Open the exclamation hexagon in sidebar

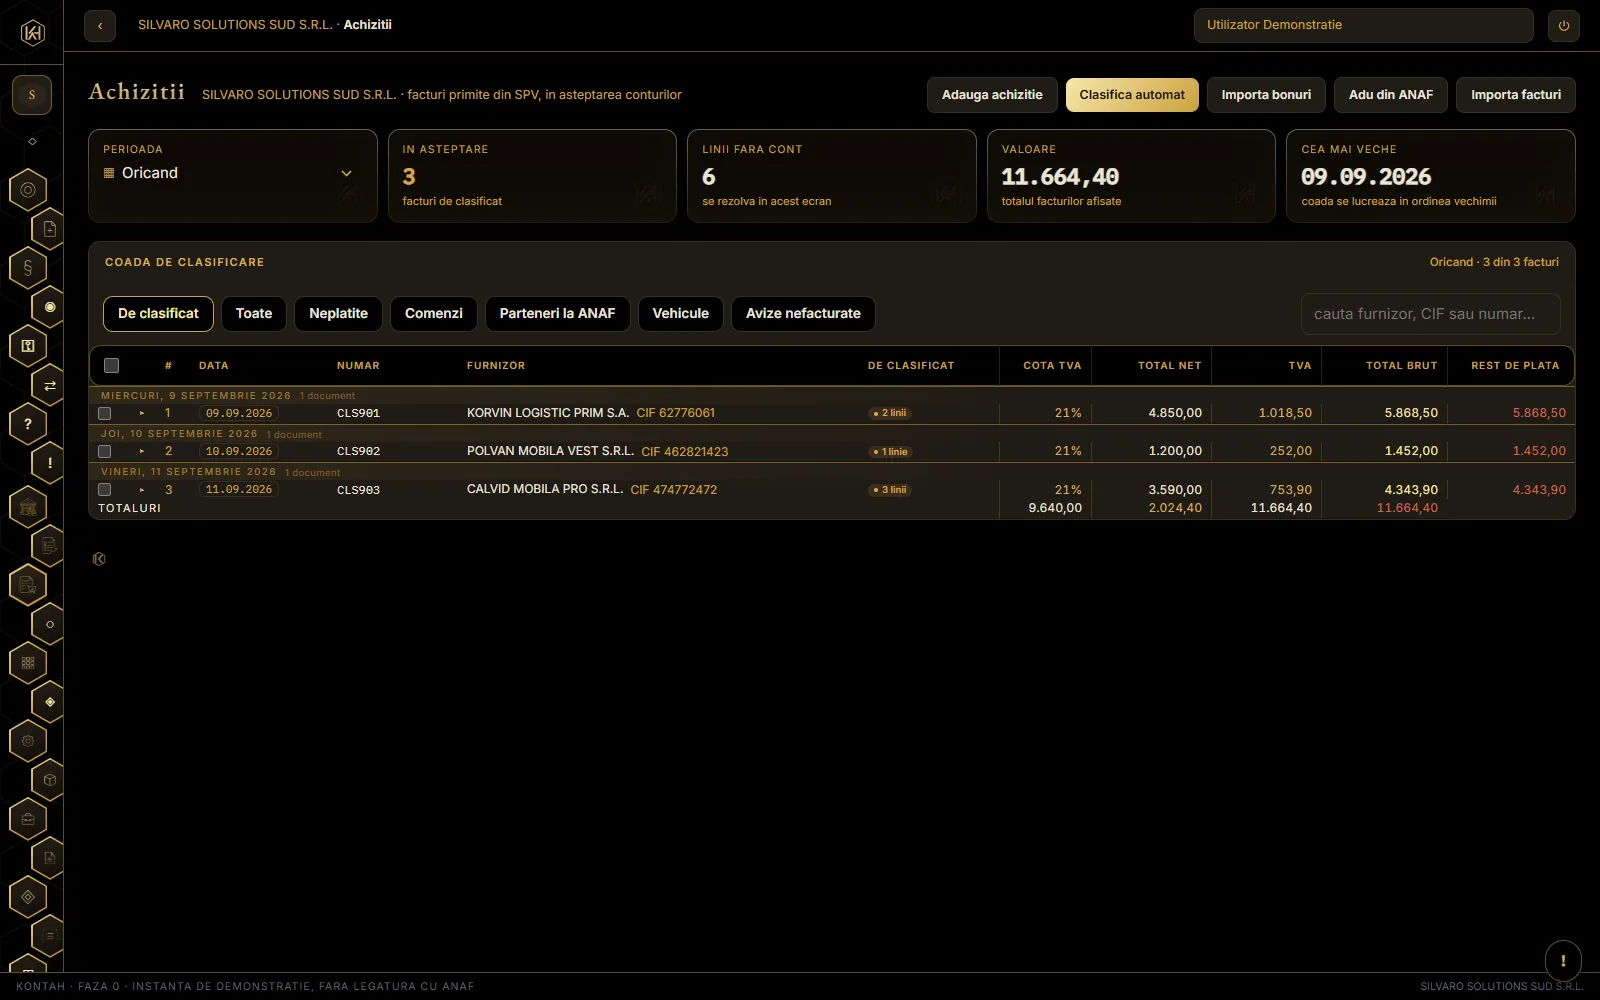coord(49,463)
